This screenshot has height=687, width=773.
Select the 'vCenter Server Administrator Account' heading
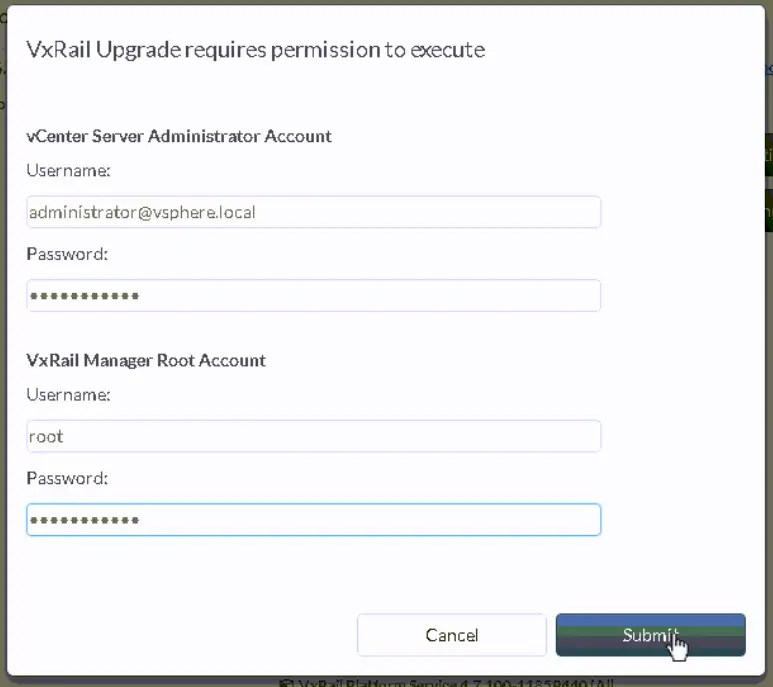click(178, 136)
